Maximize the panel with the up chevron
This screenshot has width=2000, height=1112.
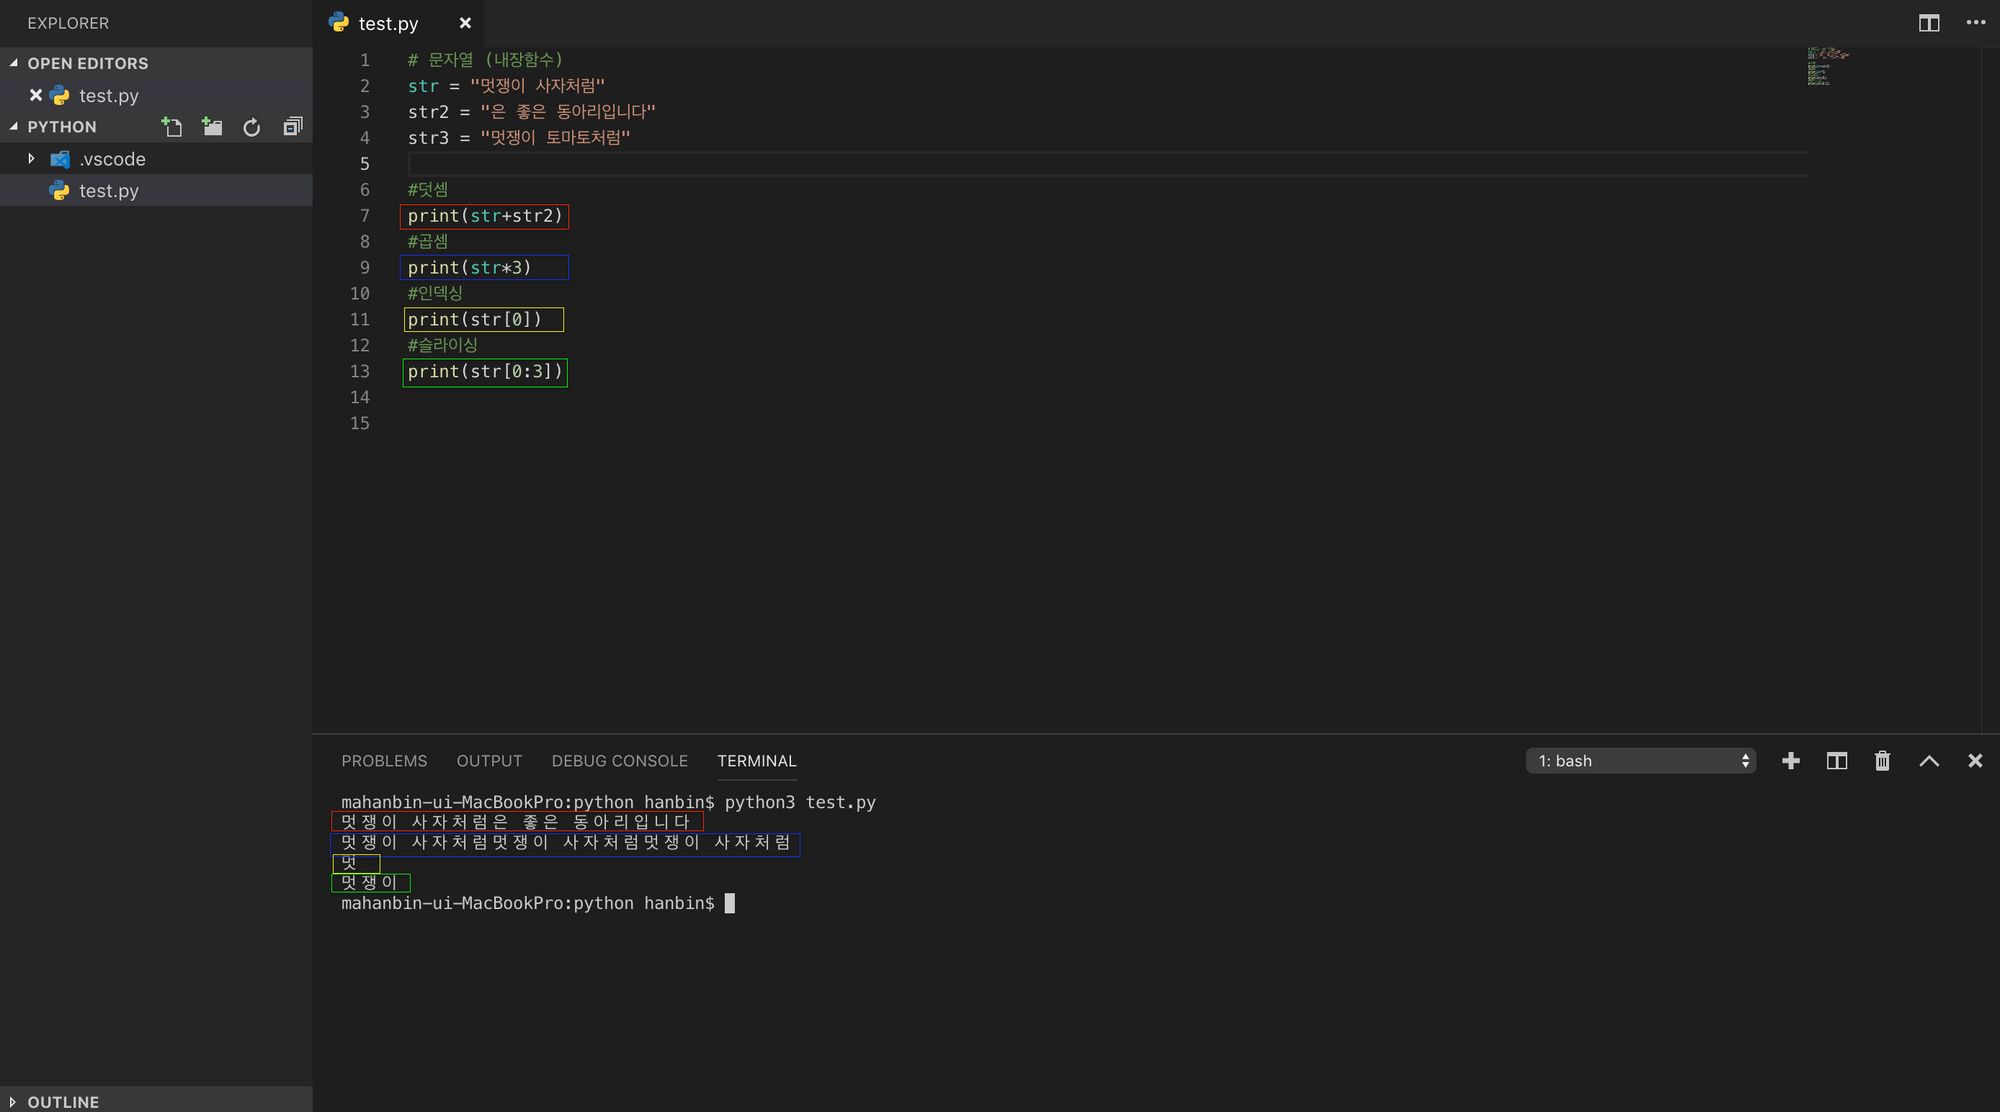pos(1929,761)
